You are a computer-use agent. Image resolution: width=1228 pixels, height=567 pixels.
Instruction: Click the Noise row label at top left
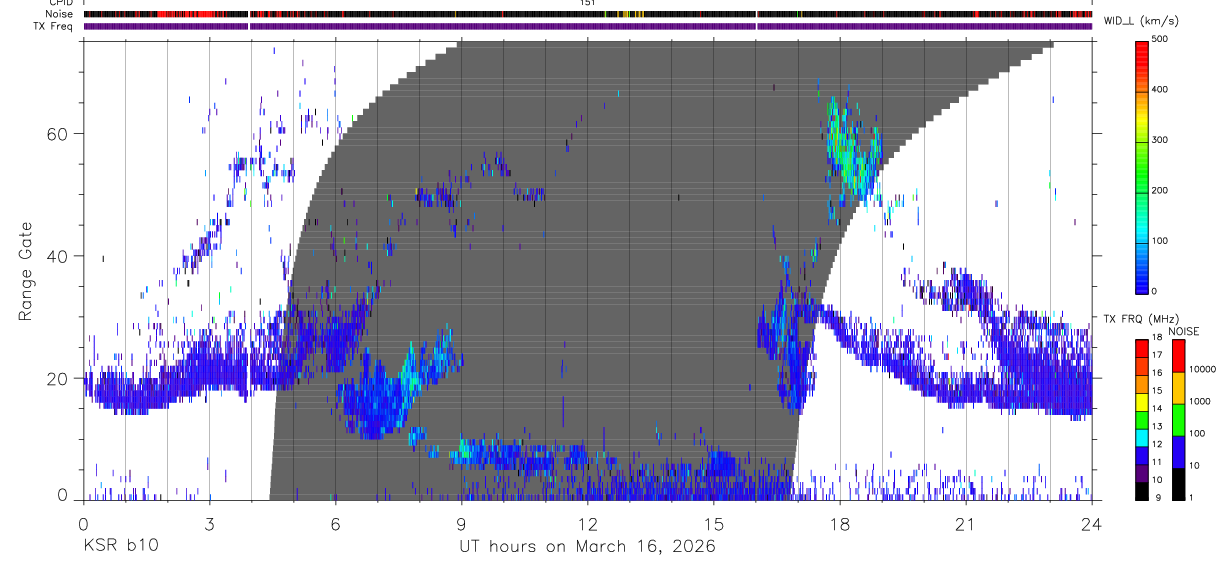point(61,15)
